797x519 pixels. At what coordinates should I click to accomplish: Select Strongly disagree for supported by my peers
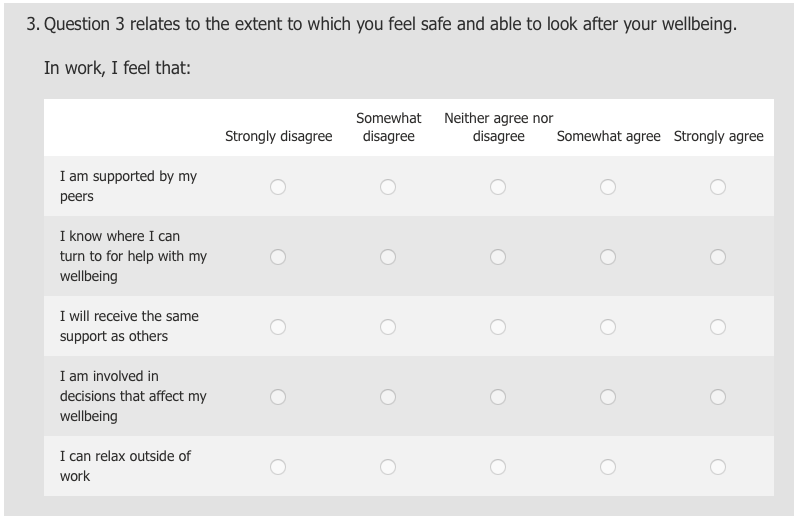pos(278,187)
